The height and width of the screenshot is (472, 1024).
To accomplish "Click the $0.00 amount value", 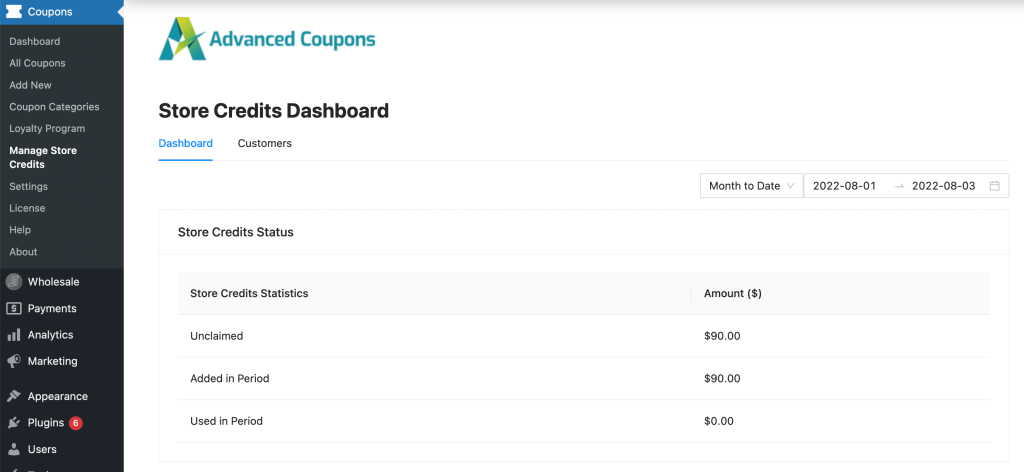I will (x=719, y=421).
